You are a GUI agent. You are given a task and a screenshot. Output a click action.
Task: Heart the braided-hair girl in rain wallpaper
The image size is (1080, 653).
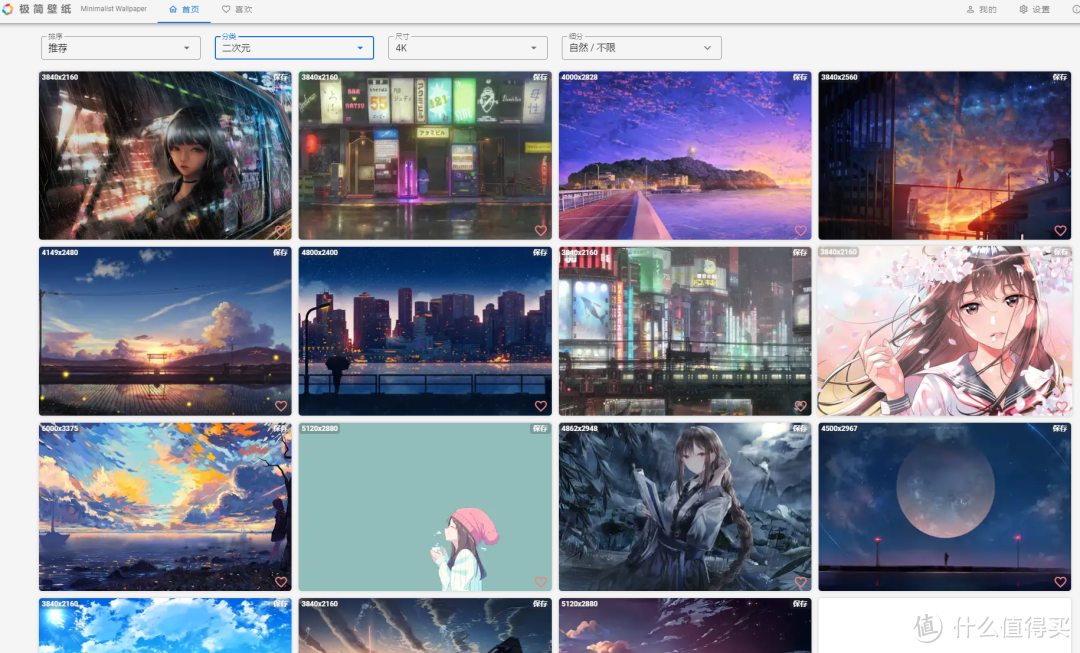[800, 582]
